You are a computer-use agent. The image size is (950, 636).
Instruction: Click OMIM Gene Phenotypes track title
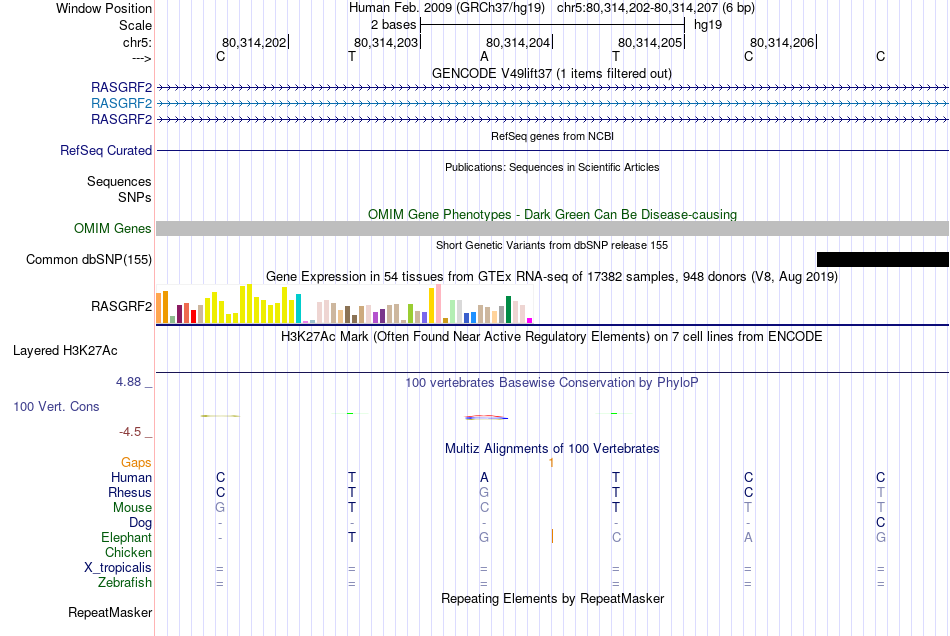point(553,214)
